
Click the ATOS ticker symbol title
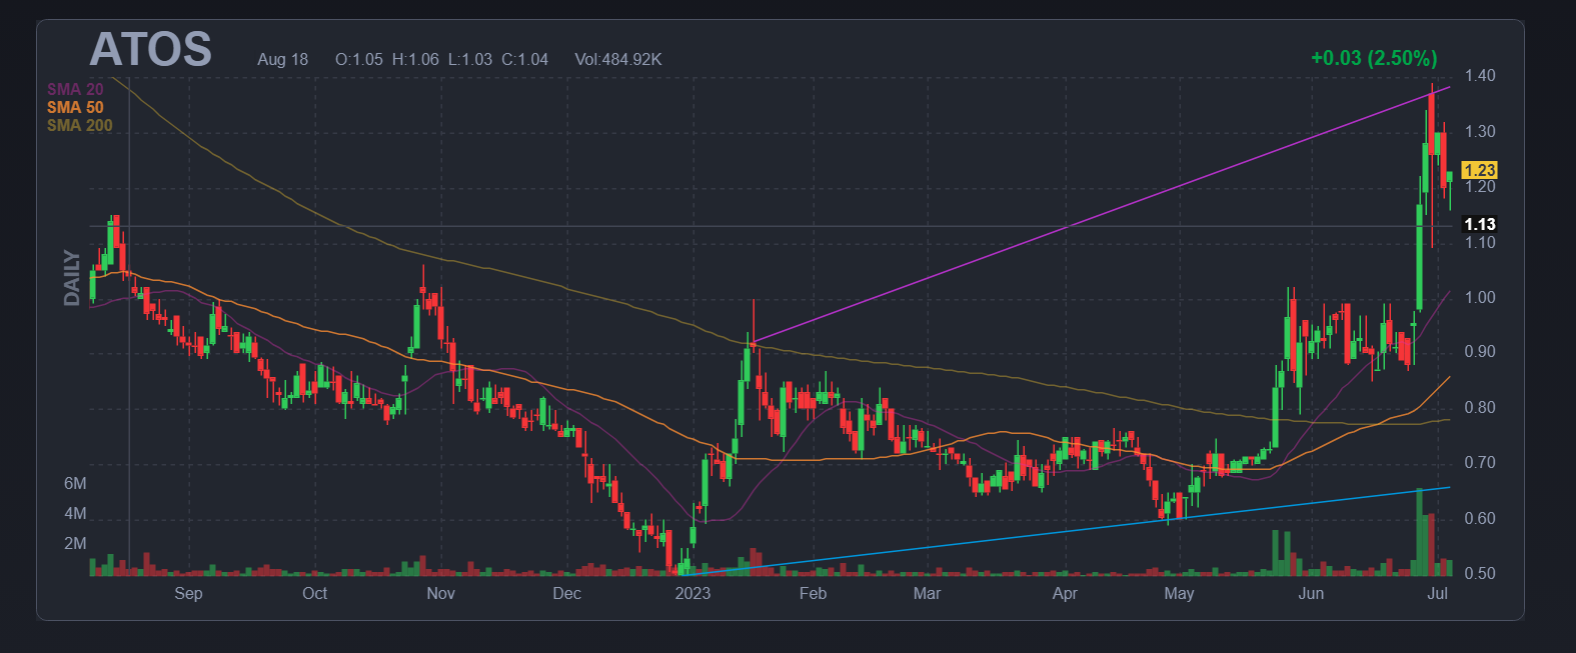coord(151,50)
